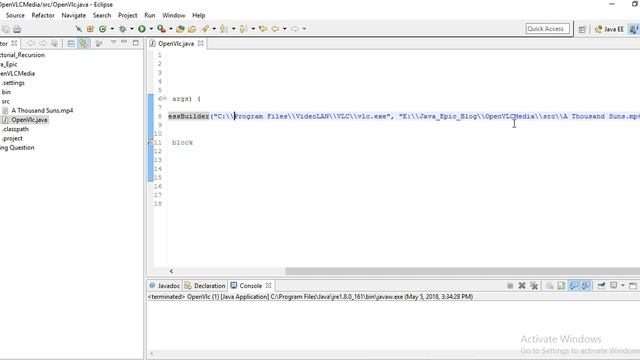Run the program with the green Run button
The image size is (640, 360).
click(142, 29)
